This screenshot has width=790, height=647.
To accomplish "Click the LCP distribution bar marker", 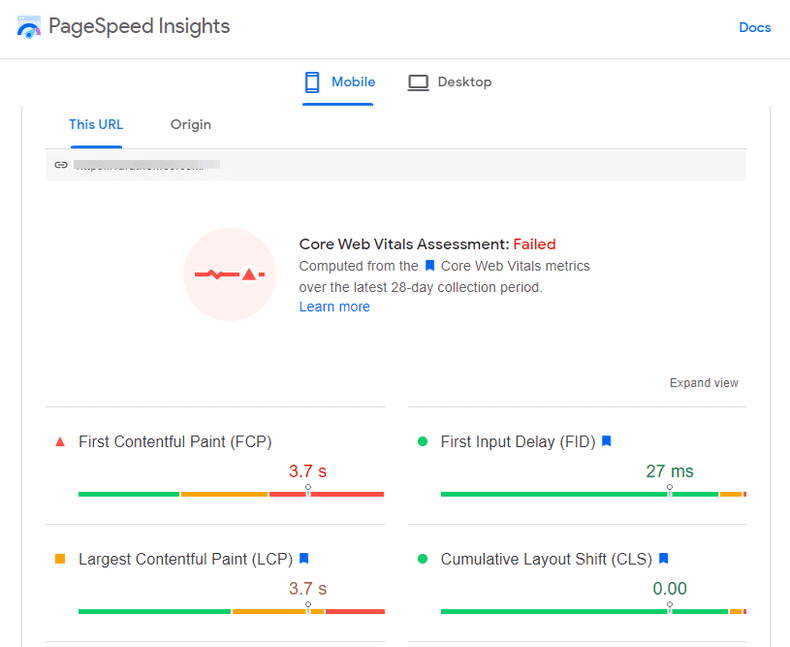I will point(308,607).
